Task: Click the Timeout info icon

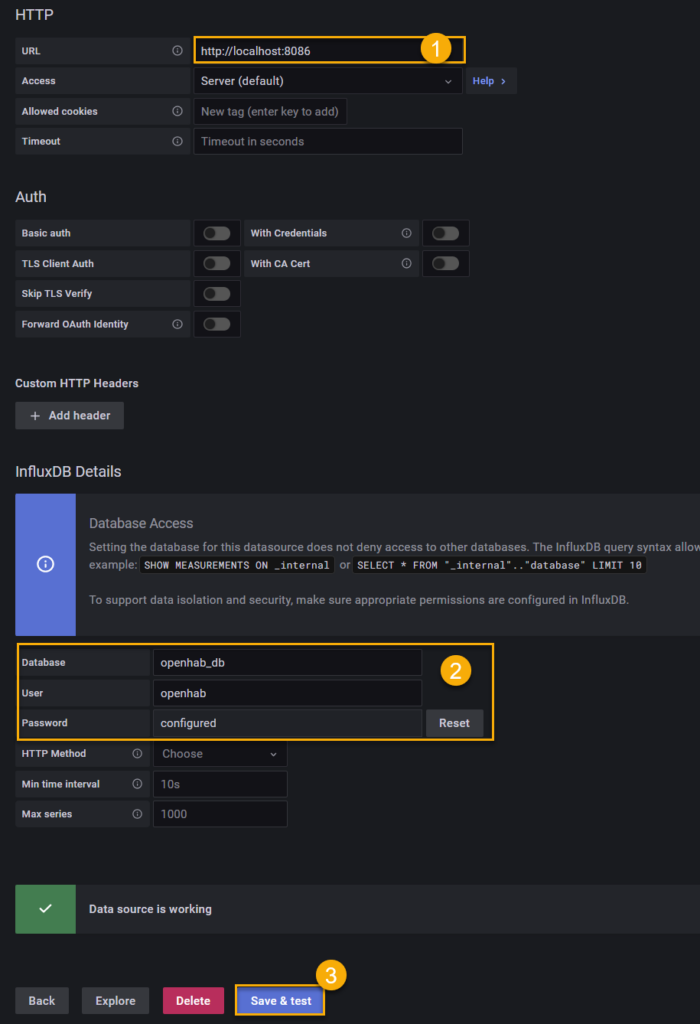Action: point(177,141)
